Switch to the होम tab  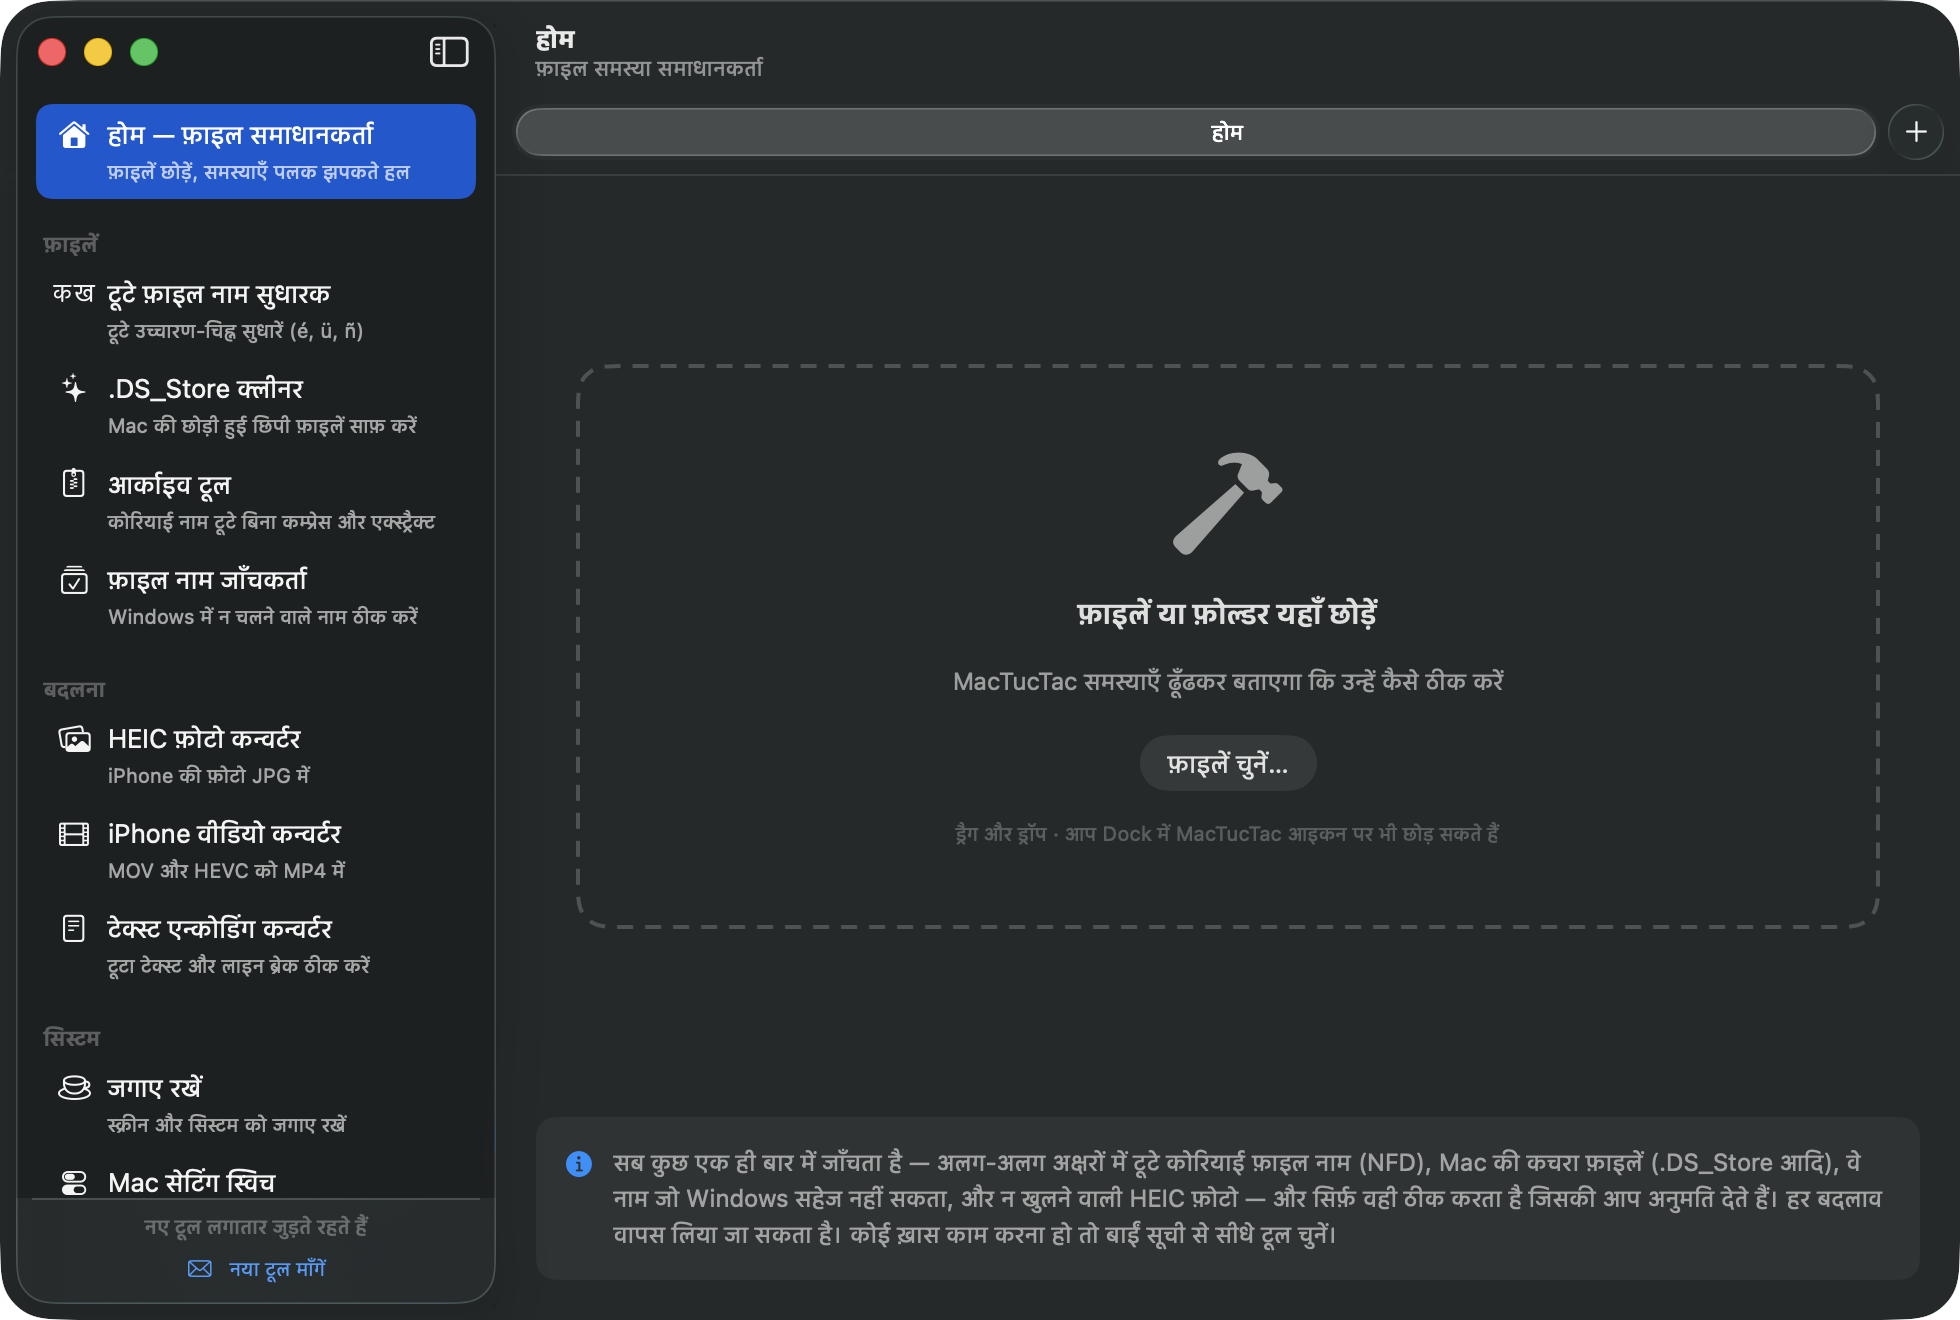(x=1195, y=132)
